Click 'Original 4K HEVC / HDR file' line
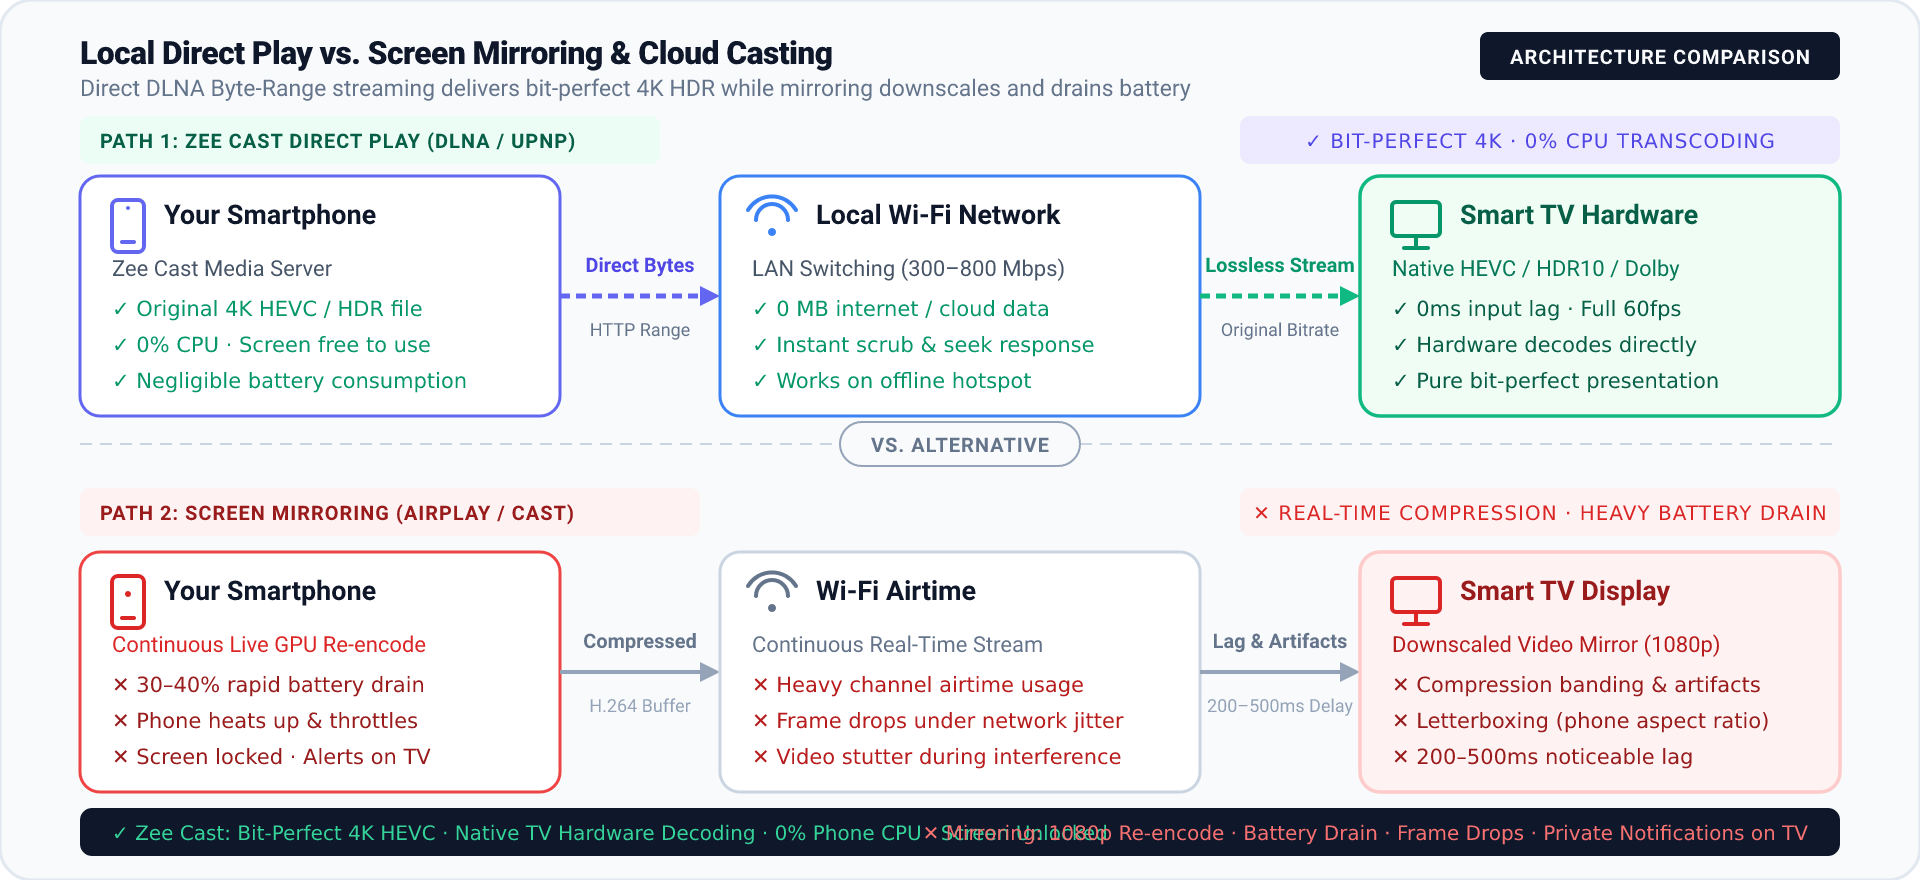The height and width of the screenshot is (880, 1920). pos(267,309)
